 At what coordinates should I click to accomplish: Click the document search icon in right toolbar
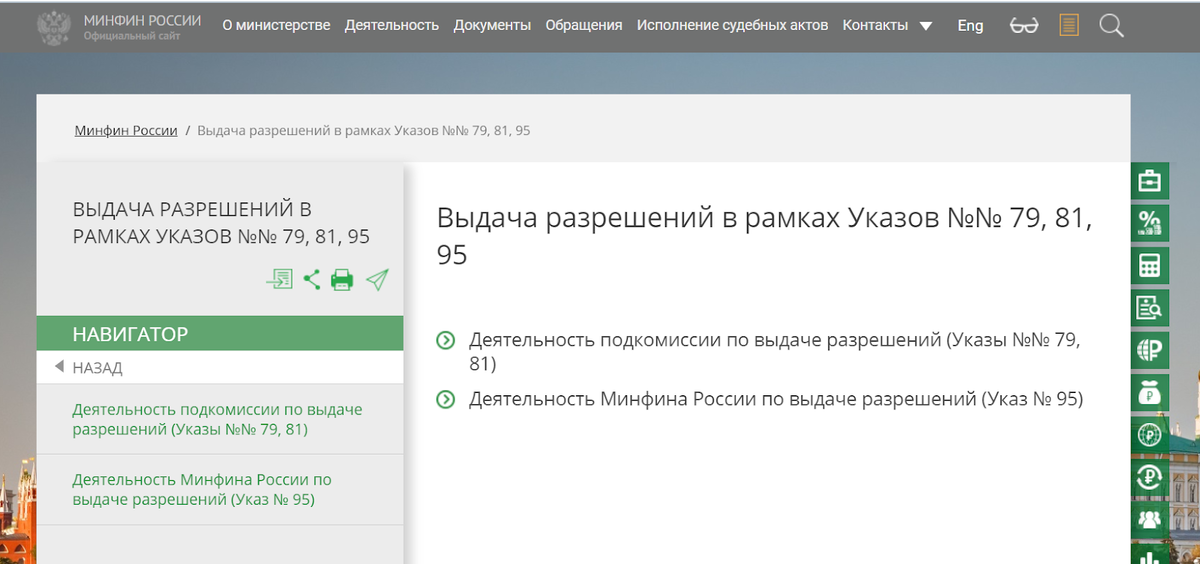click(x=1150, y=308)
